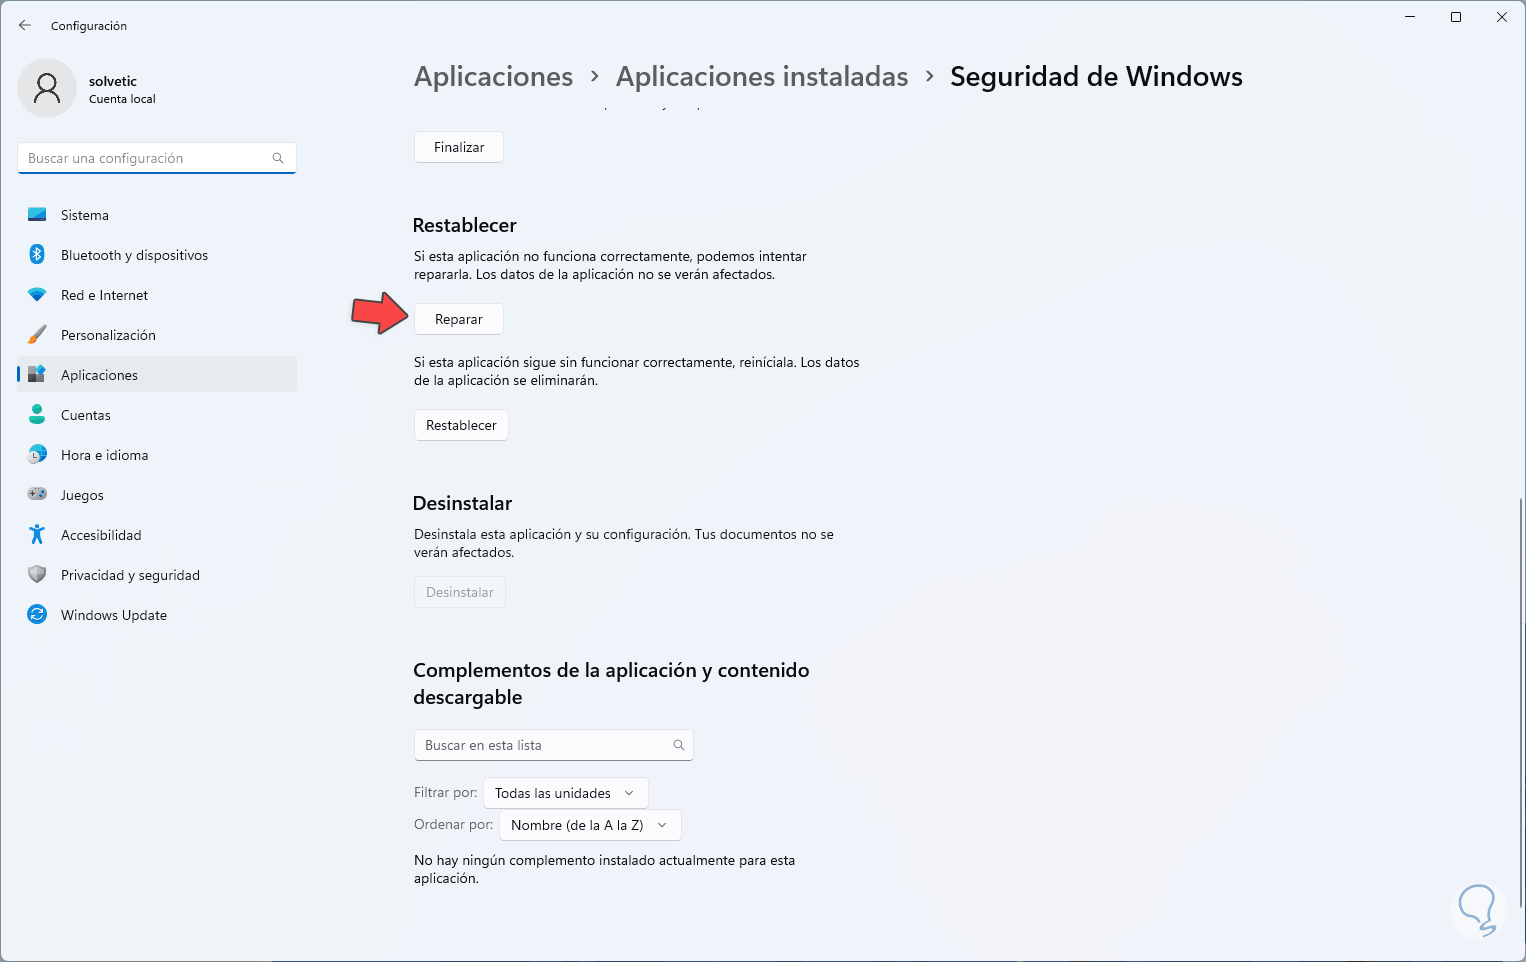Click the Windows Update sync icon

tap(37, 615)
